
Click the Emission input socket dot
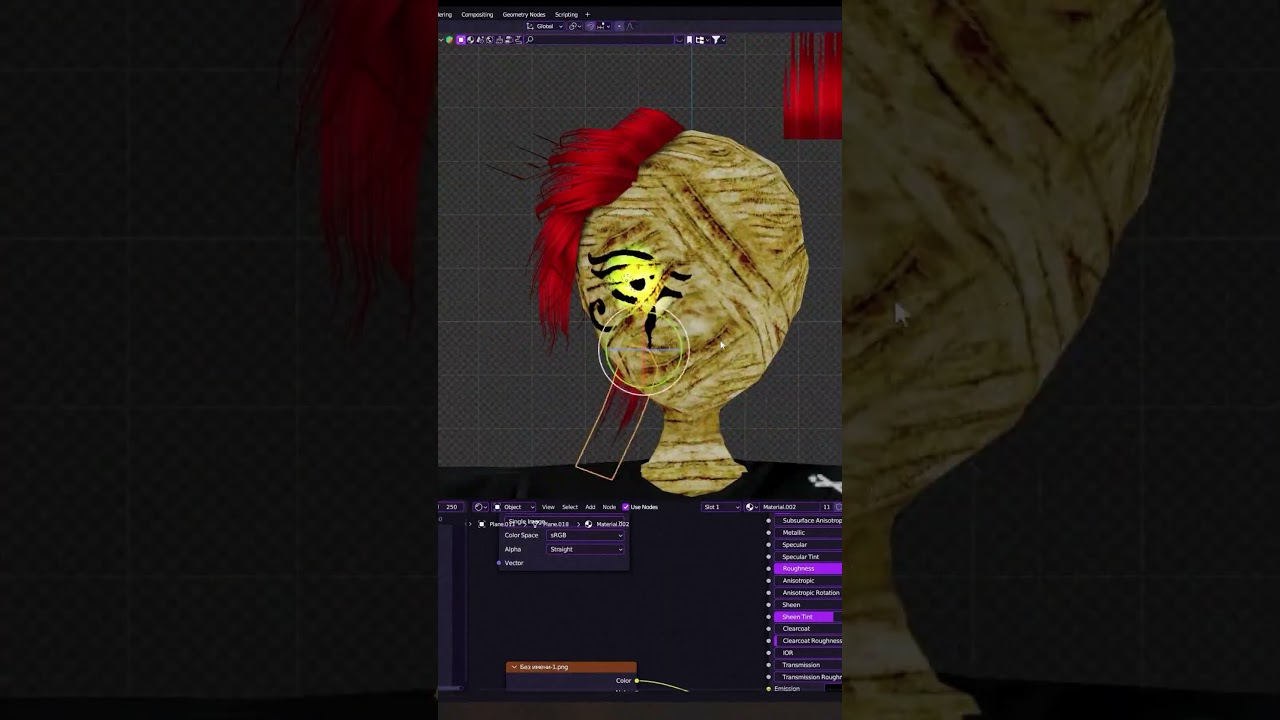click(x=769, y=689)
